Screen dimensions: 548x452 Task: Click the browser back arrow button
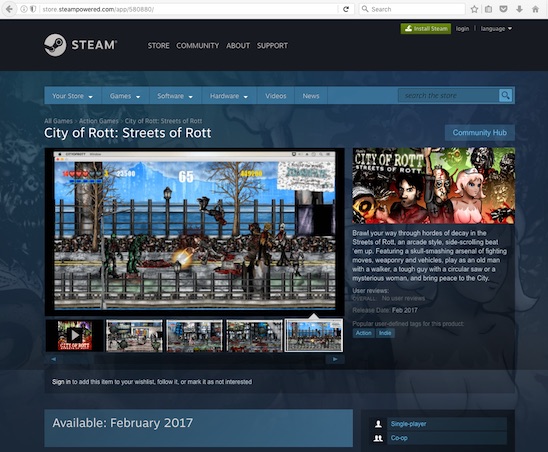click(9, 9)
